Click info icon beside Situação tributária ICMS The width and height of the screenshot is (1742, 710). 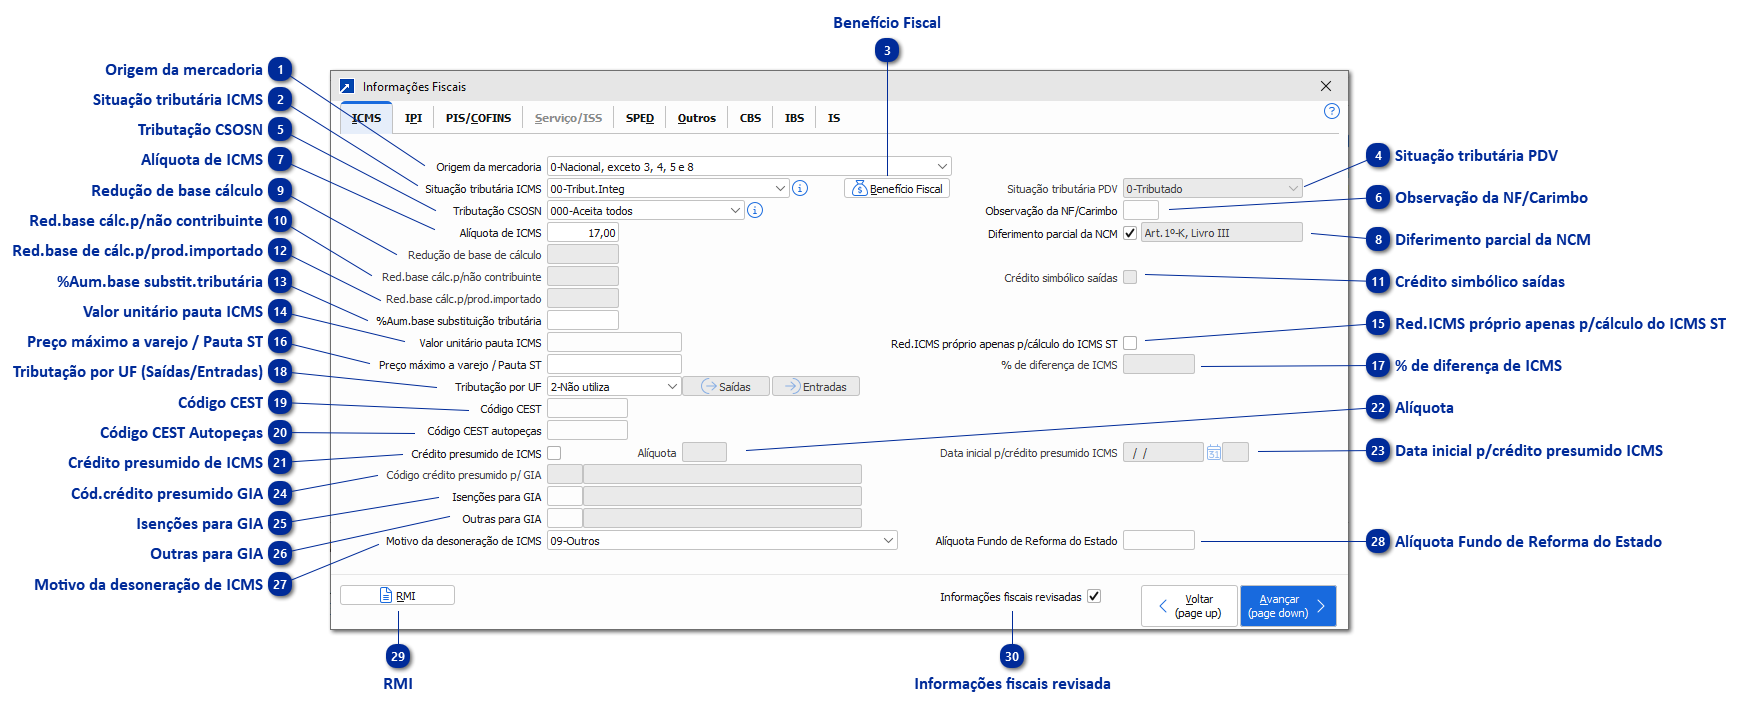coord(800,188)
